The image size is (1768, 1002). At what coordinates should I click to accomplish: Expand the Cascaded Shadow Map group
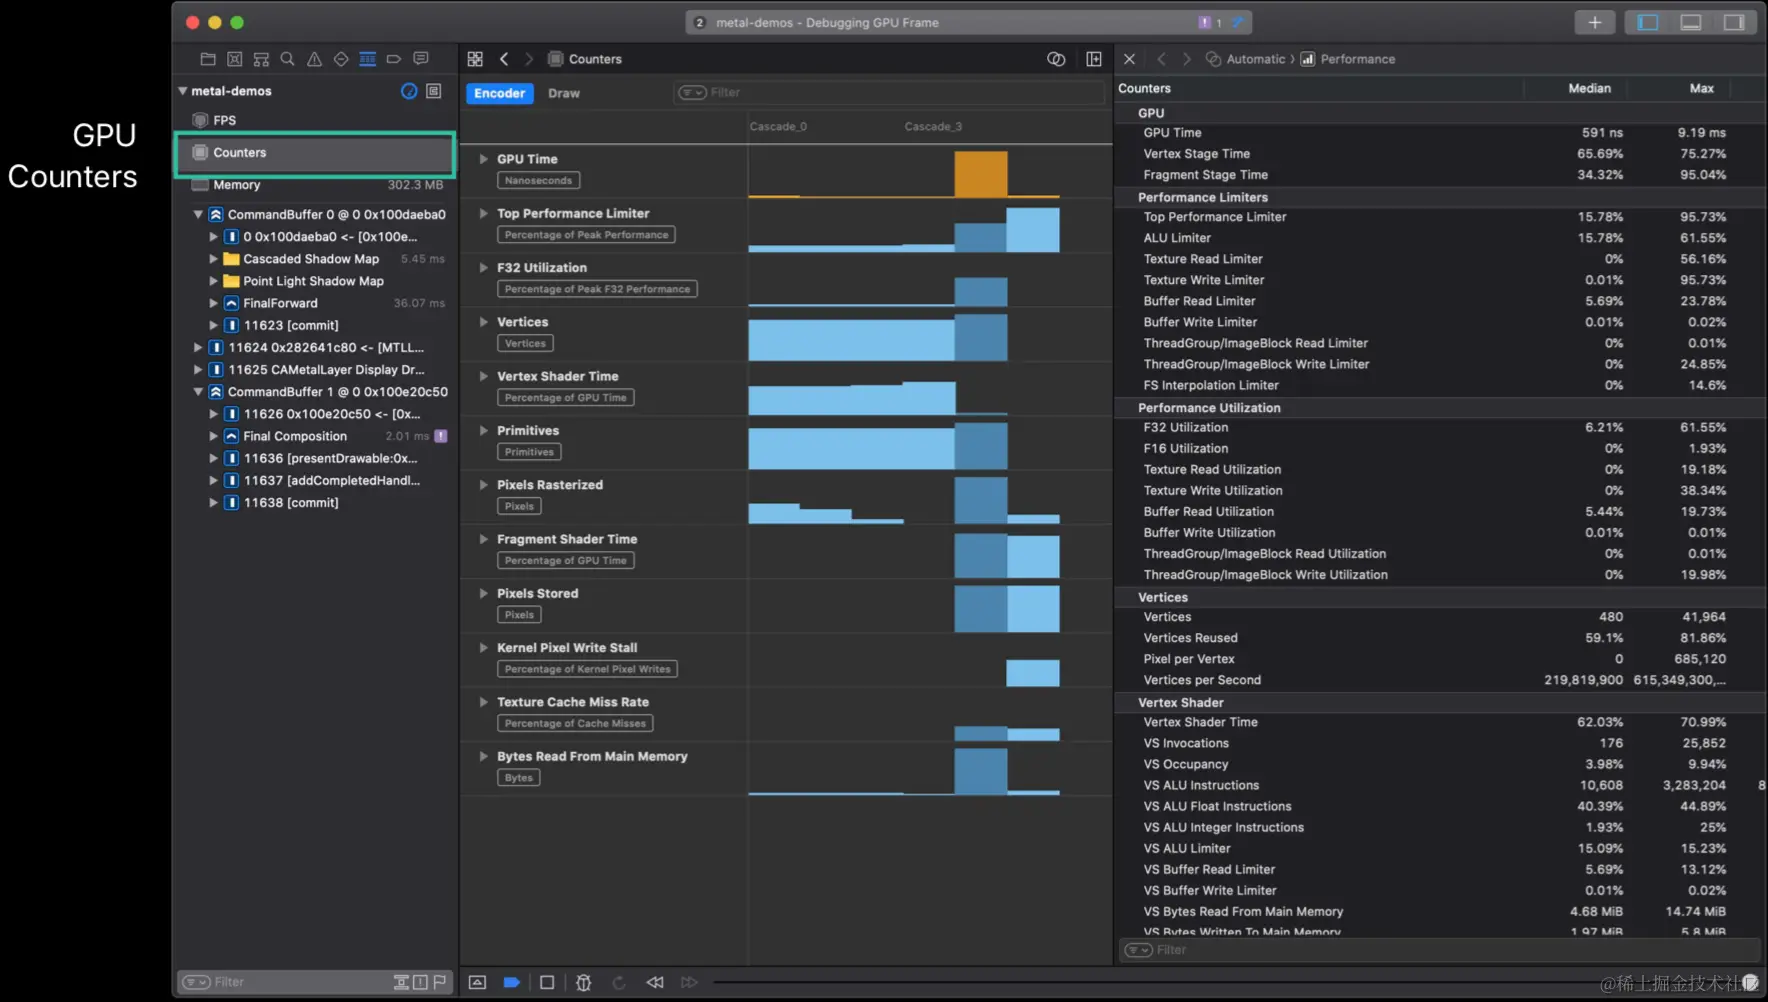(213, 259)
